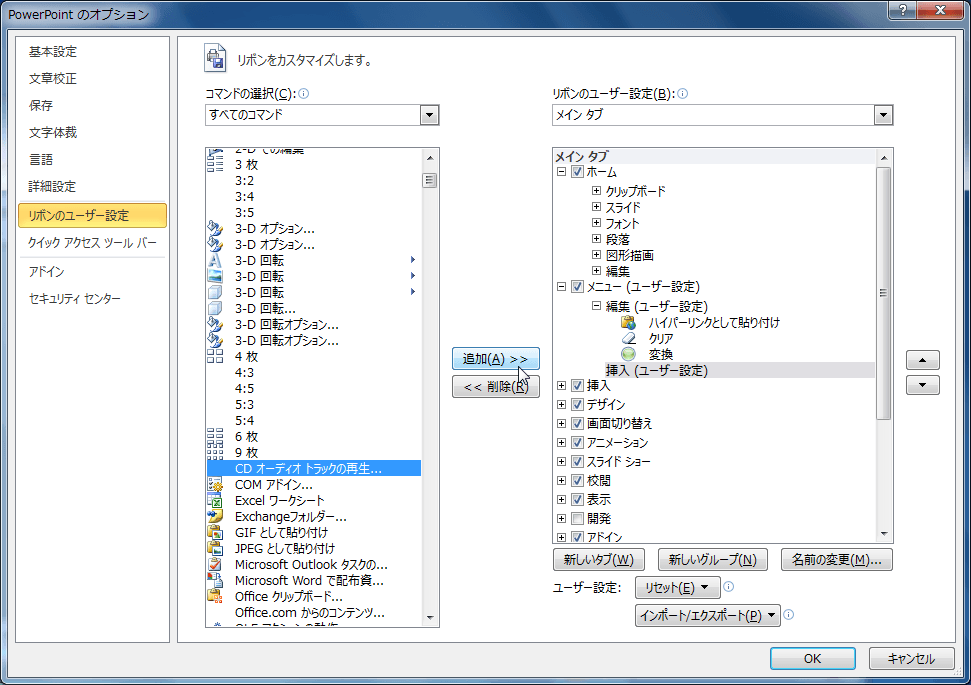The width and height of the screenshot is (971, 685).
Task: Toggle the メニュー (ユーザー設定) checkbox
Action: 577,287
